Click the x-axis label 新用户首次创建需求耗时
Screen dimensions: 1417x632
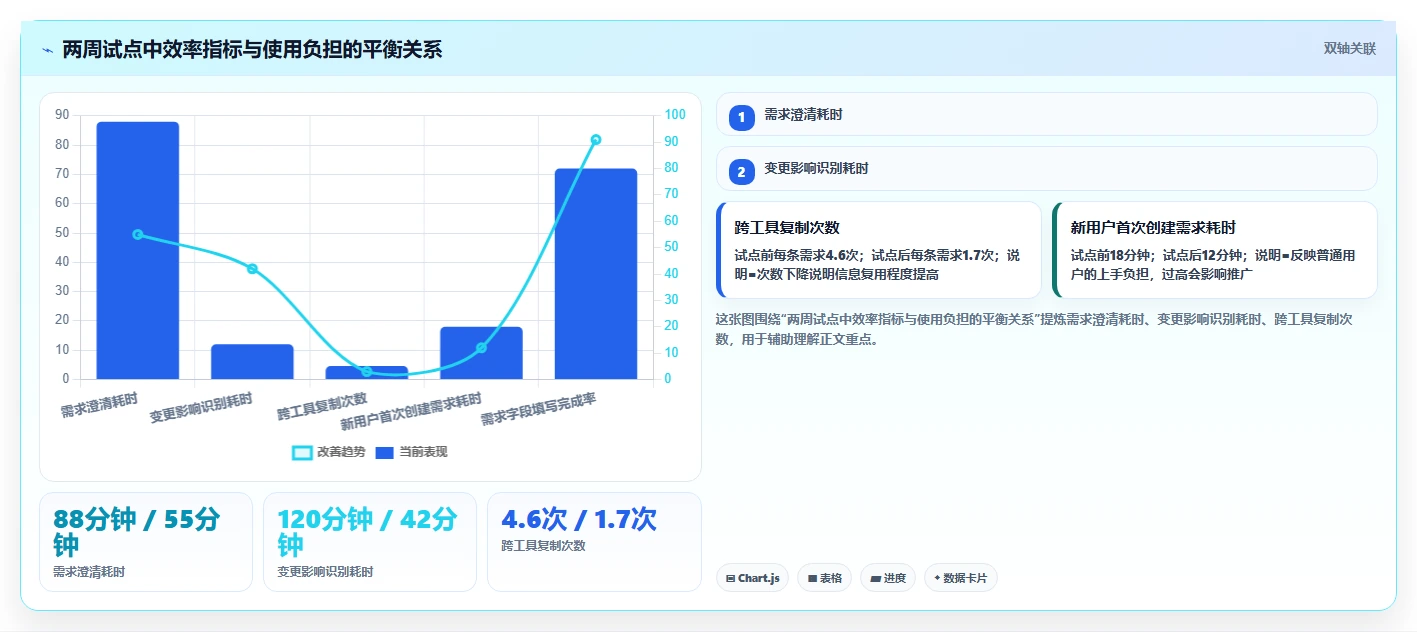point(411,411)
